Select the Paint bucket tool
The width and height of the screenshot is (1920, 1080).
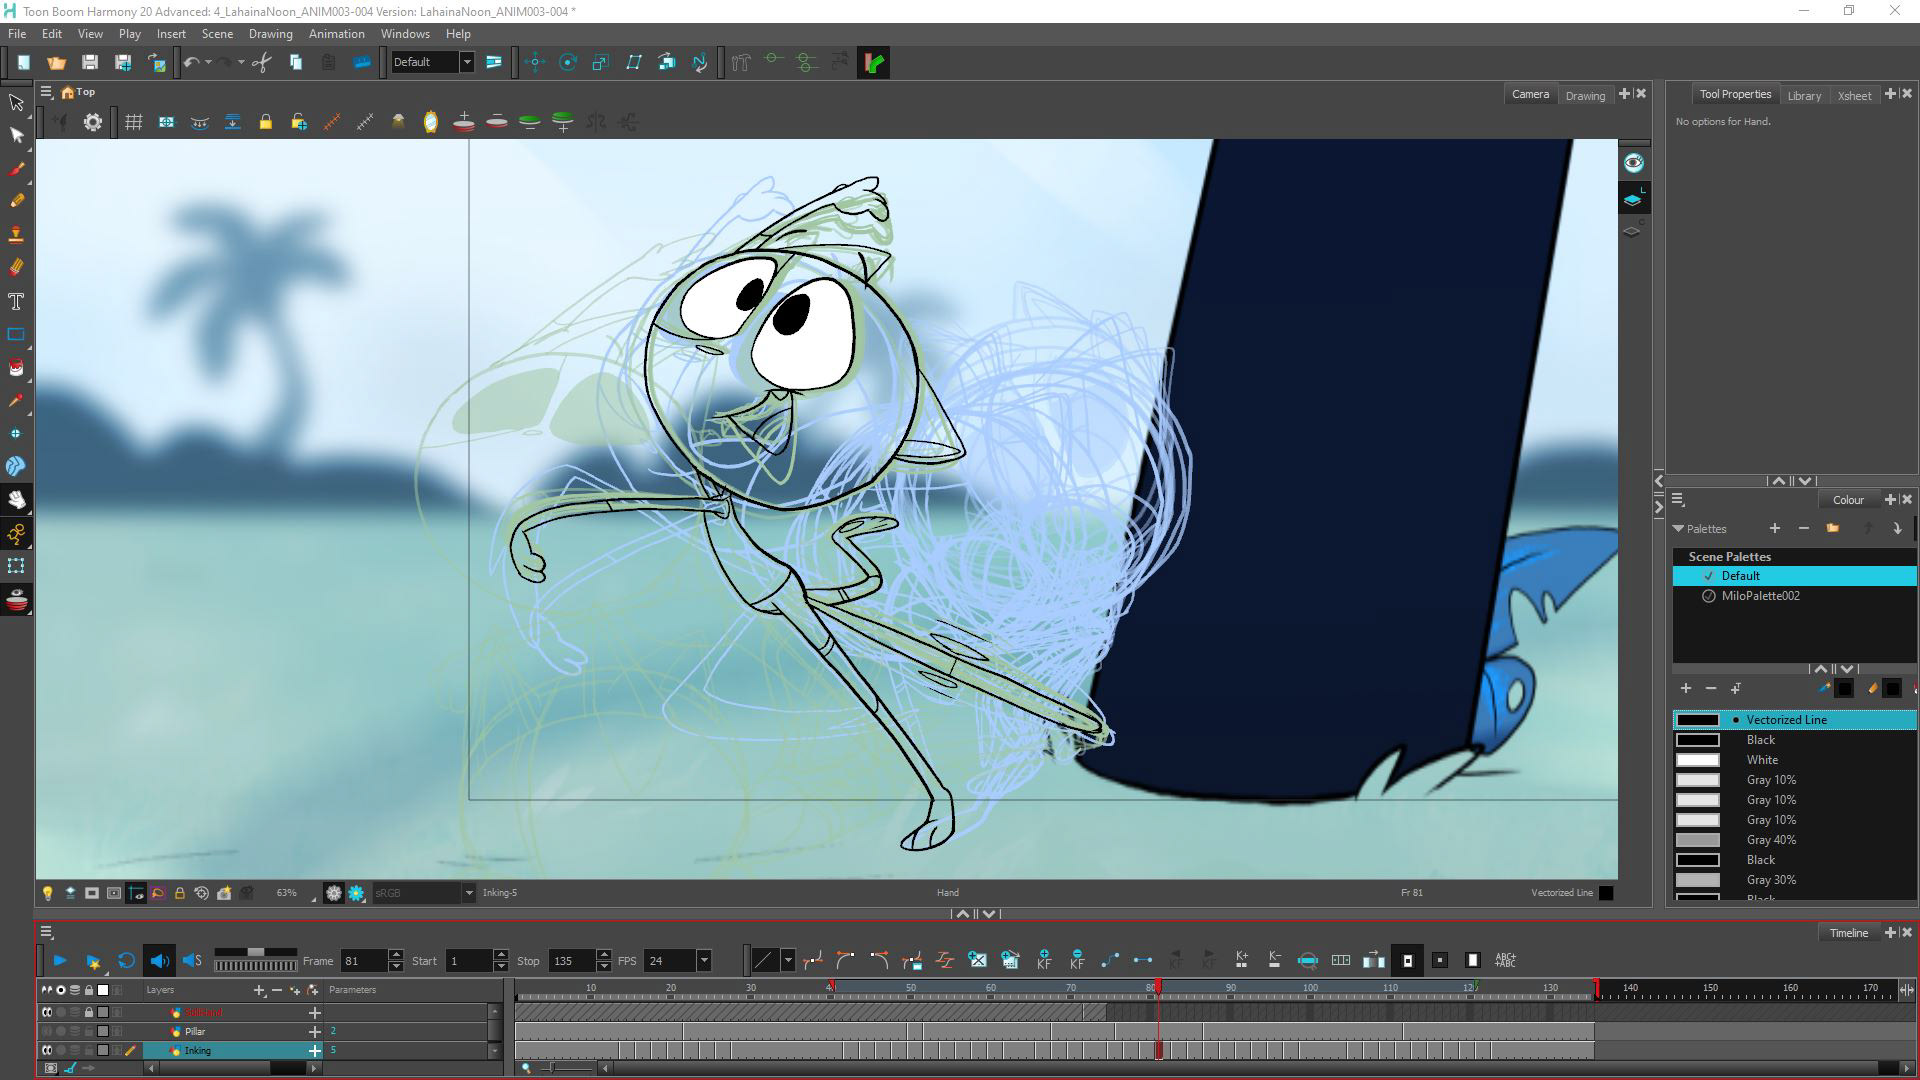tap(16, 367)
